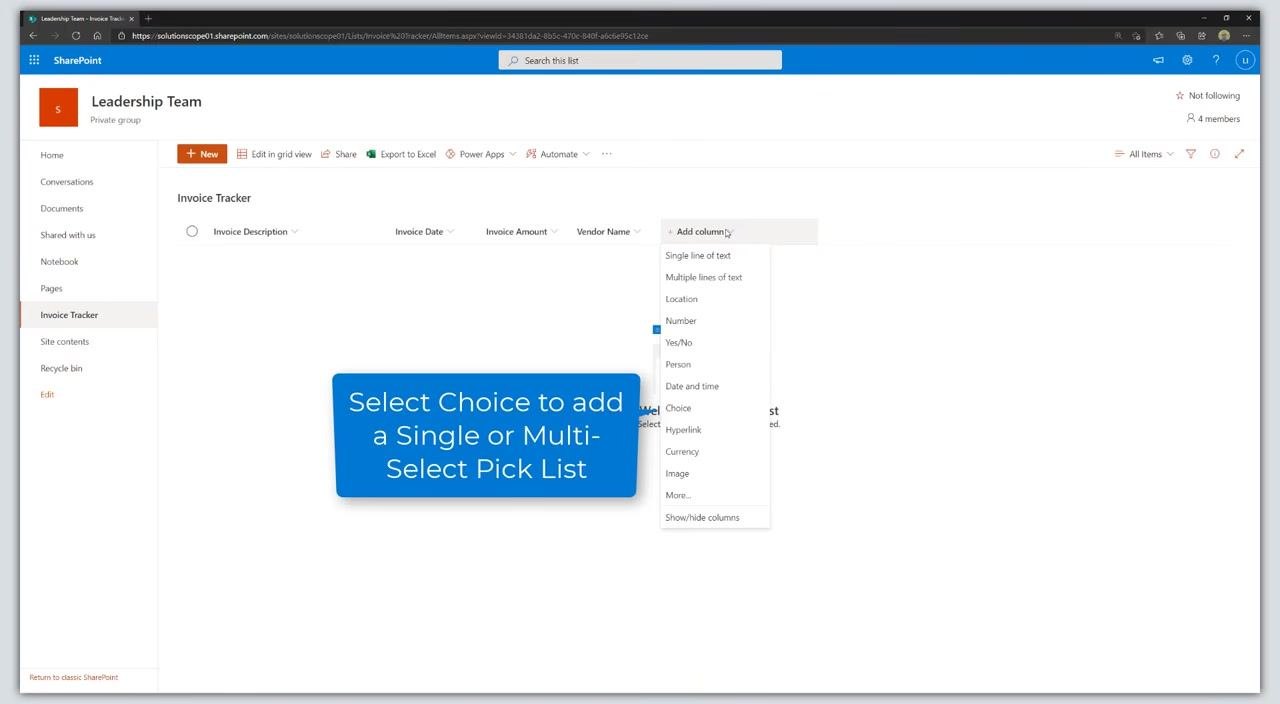Click Edit in the left navigation
Screen dimensions: 1280x704
tap(47, 395)
